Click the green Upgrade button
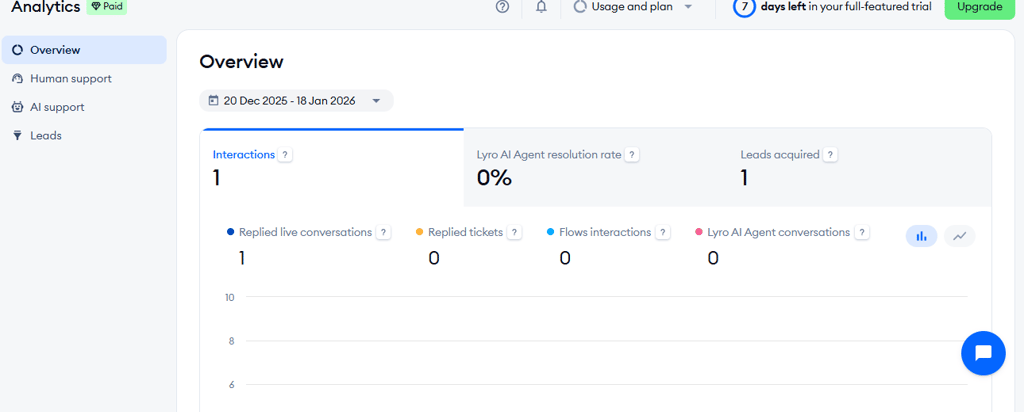Image resolution: width=1024 pixels, height=412 pixels. (979, 7)
